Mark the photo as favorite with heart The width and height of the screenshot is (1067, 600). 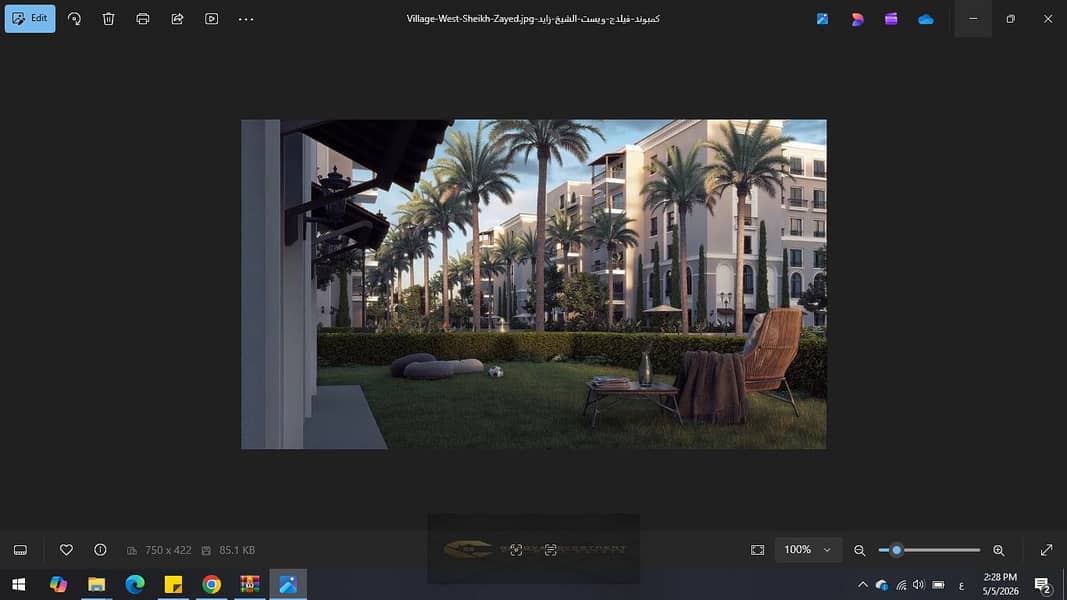[66, 550]
